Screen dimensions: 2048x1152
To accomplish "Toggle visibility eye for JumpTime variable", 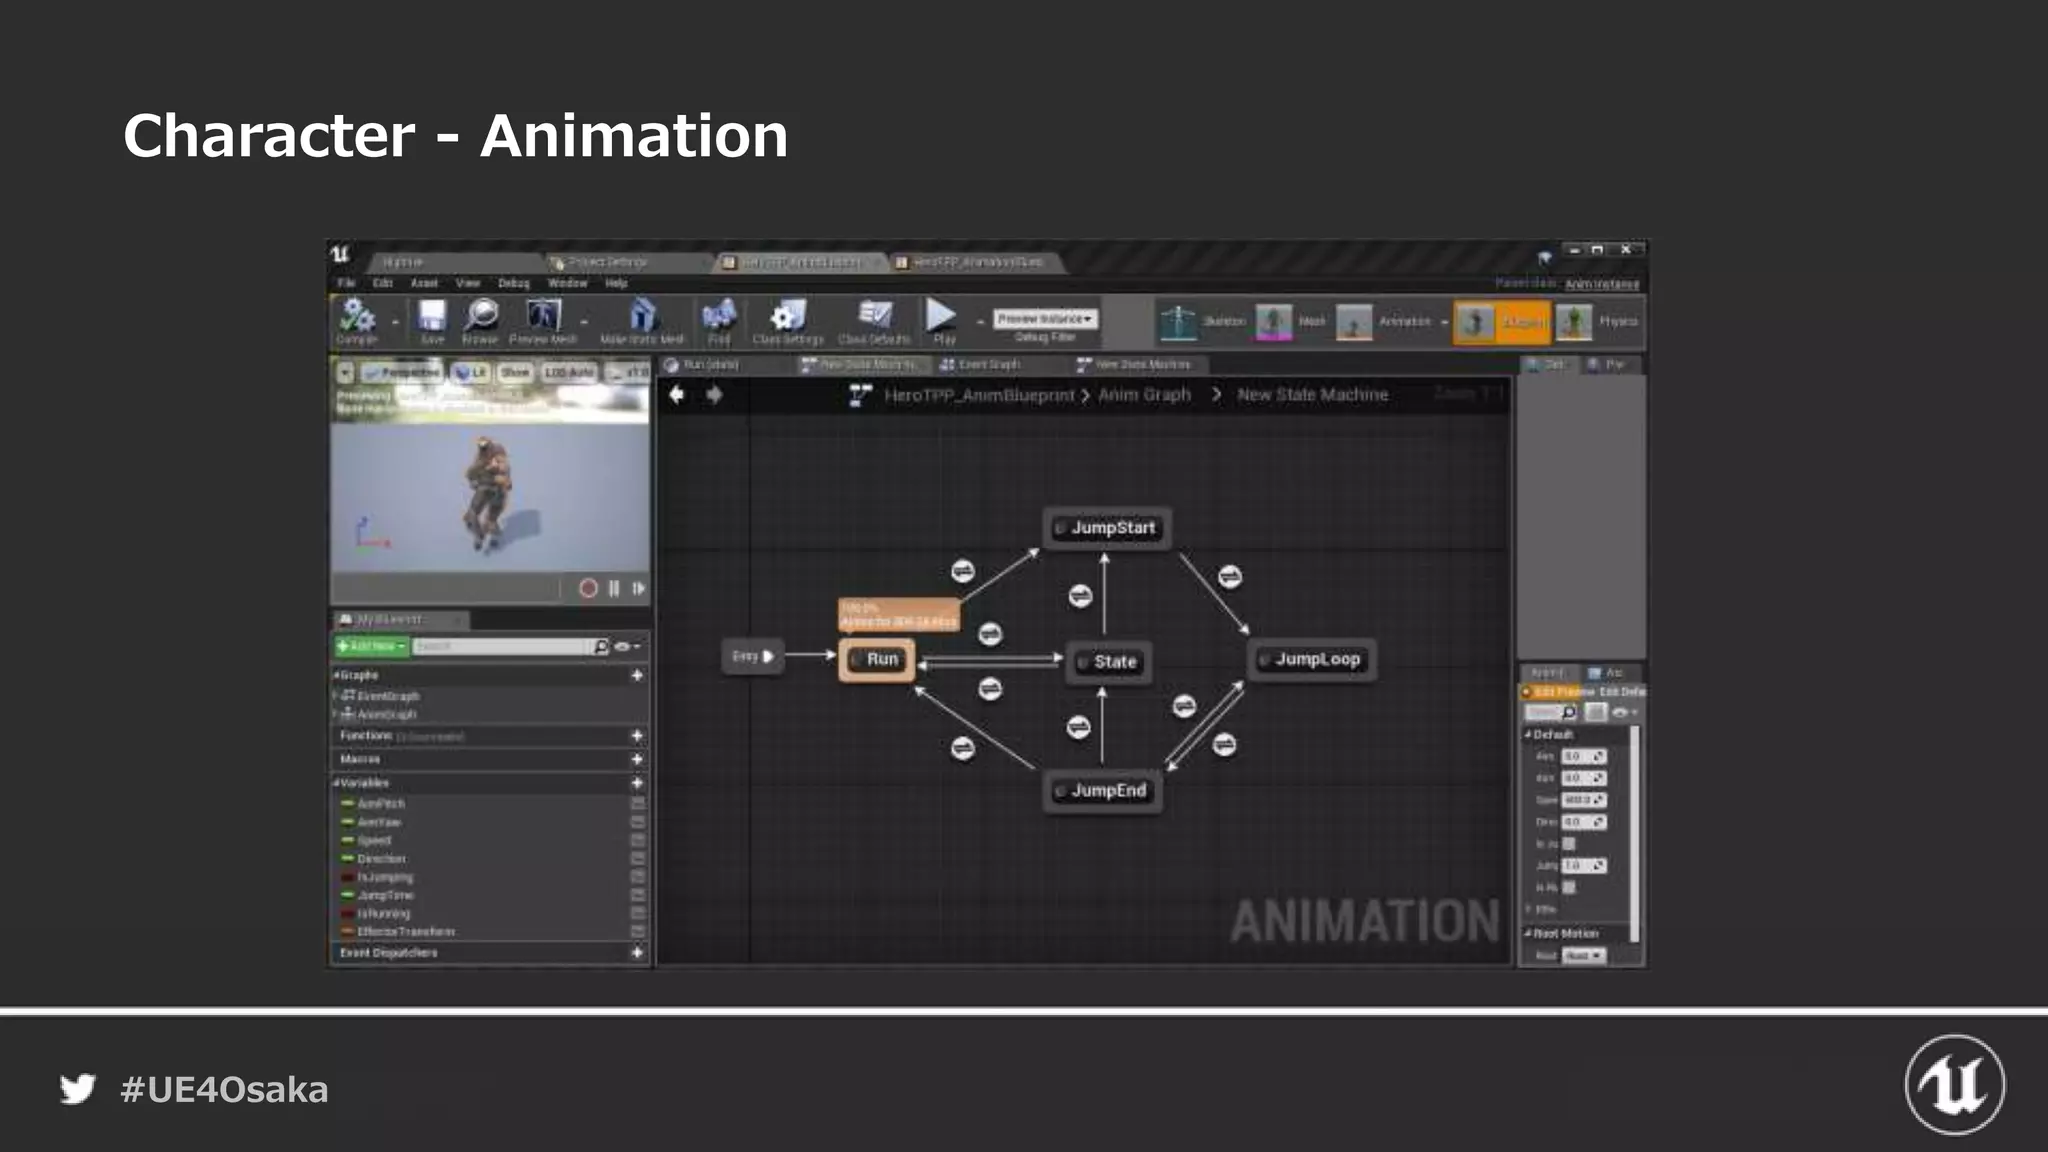I will (637, 895).
